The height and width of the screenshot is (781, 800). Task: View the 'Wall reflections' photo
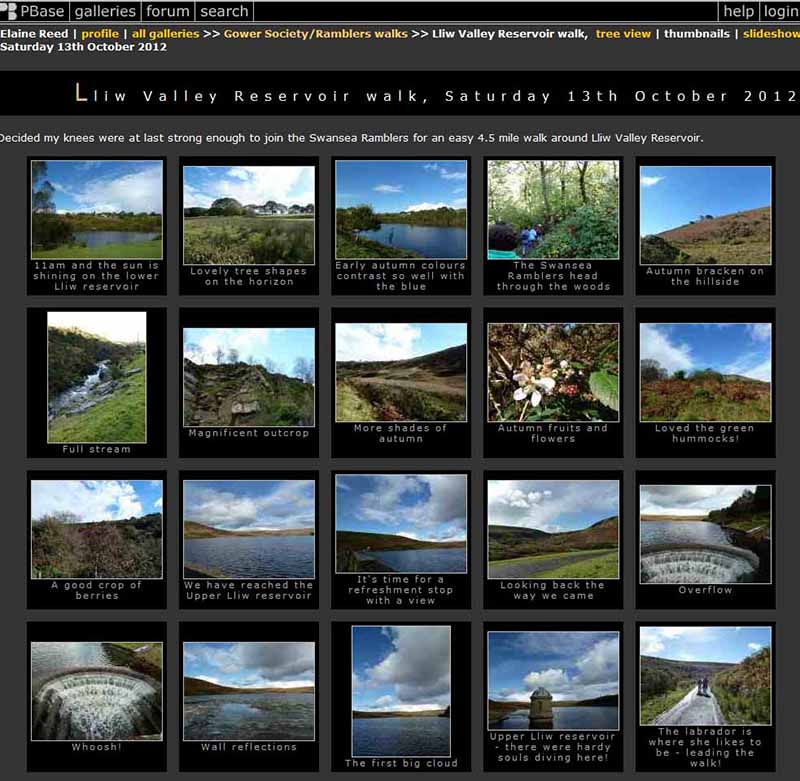pos(249,691)
